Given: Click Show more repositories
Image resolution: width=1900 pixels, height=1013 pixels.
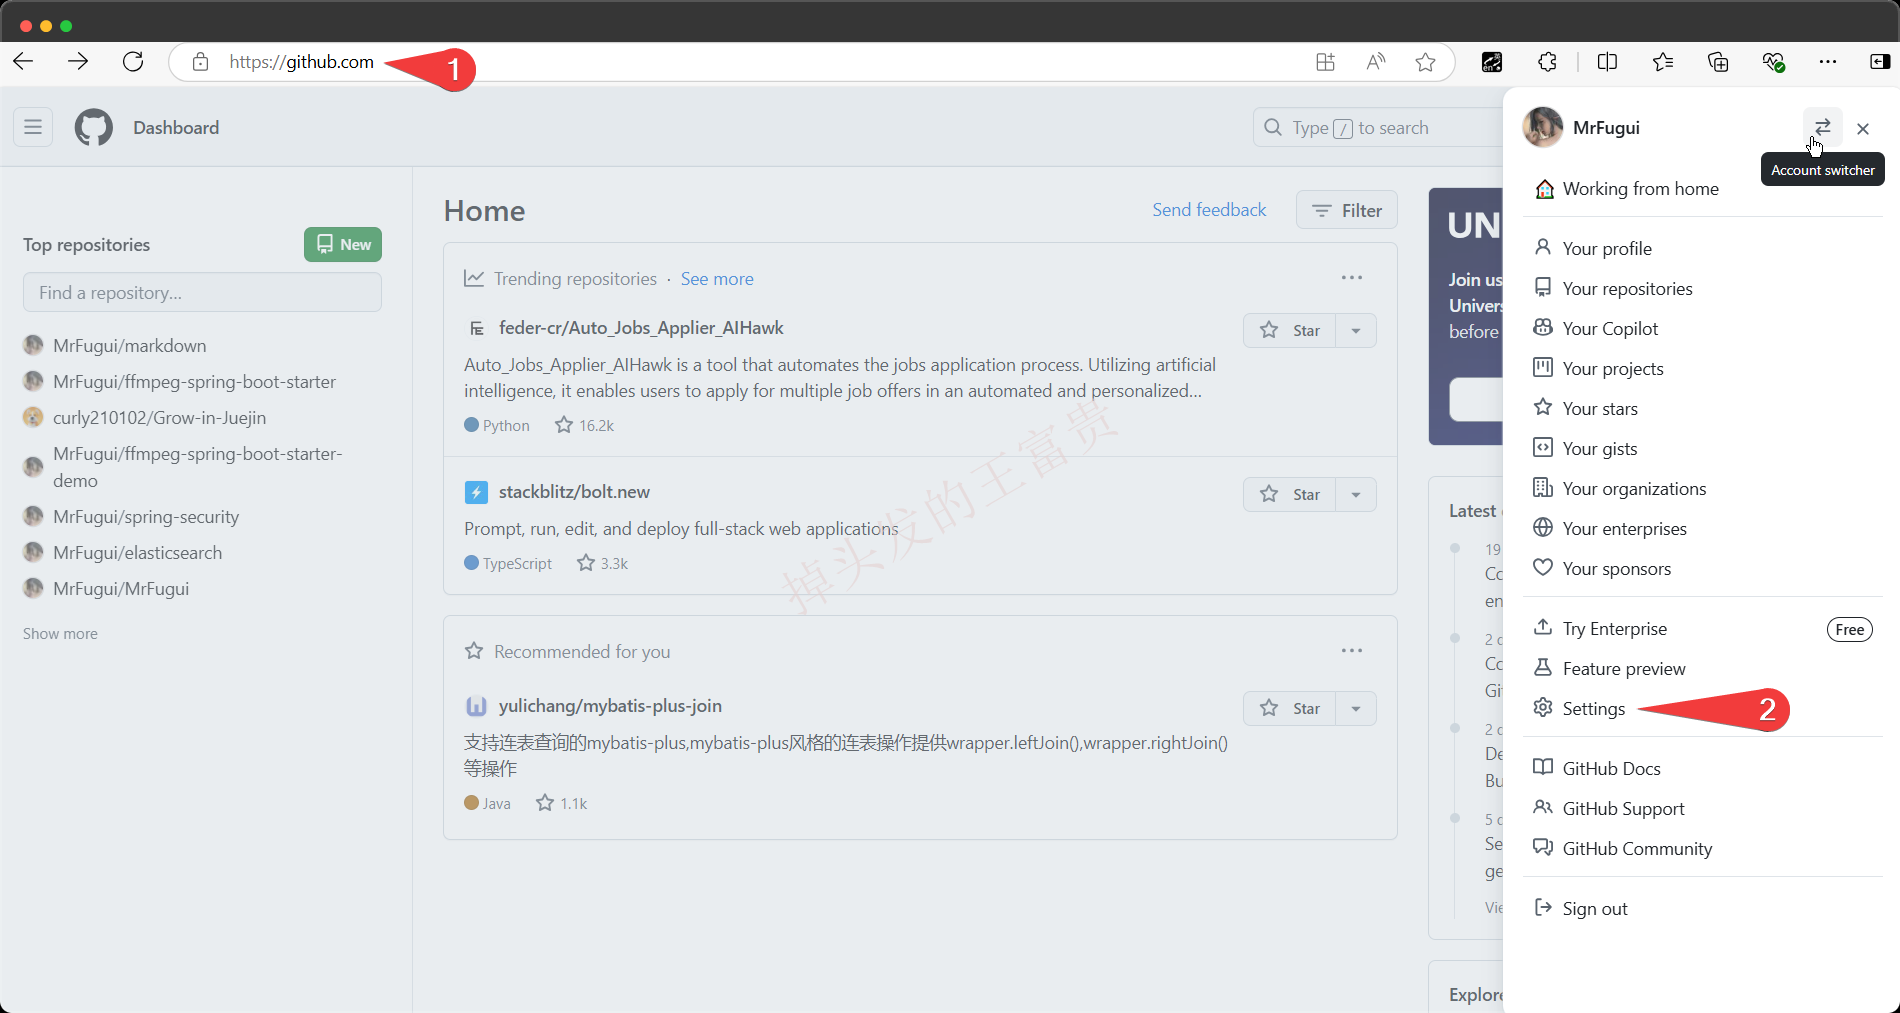Looking at the screenshot, I should coord(60,633).
